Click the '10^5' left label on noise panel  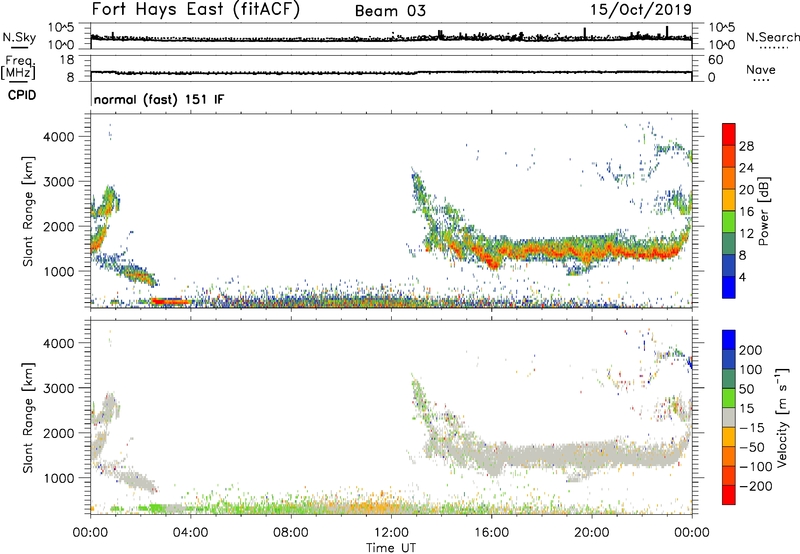point(61,27)
